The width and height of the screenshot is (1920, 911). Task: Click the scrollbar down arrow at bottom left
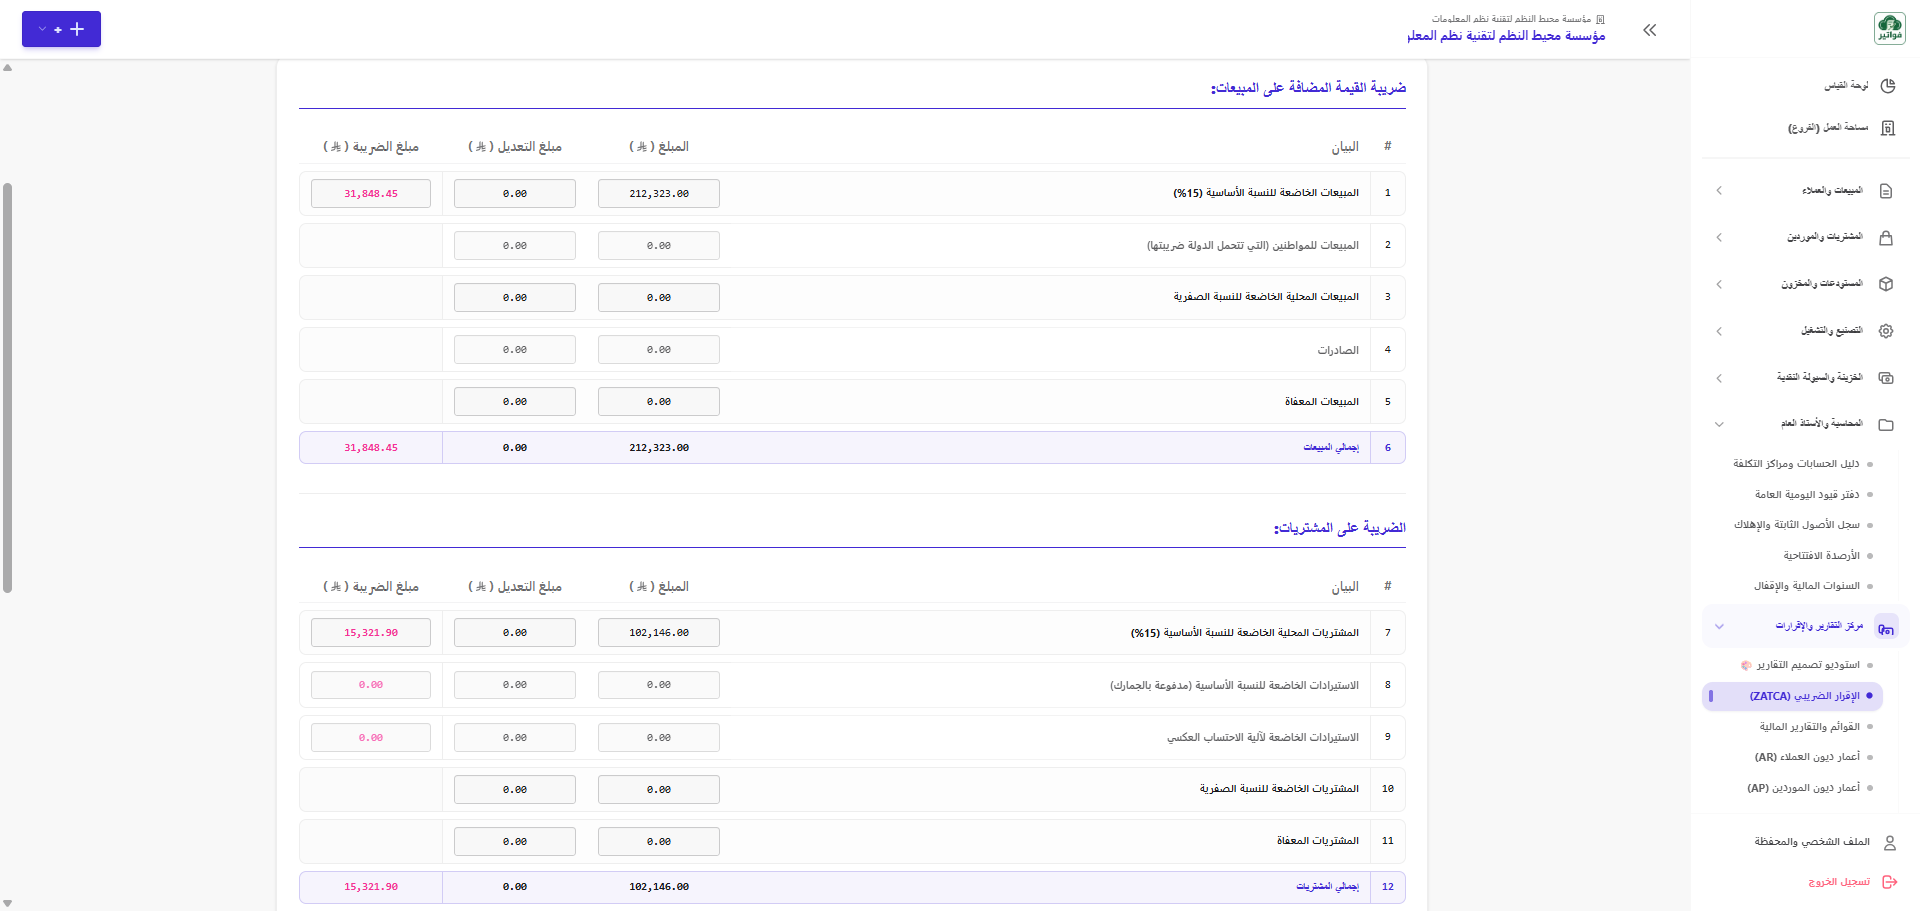(x=8, y=902)
